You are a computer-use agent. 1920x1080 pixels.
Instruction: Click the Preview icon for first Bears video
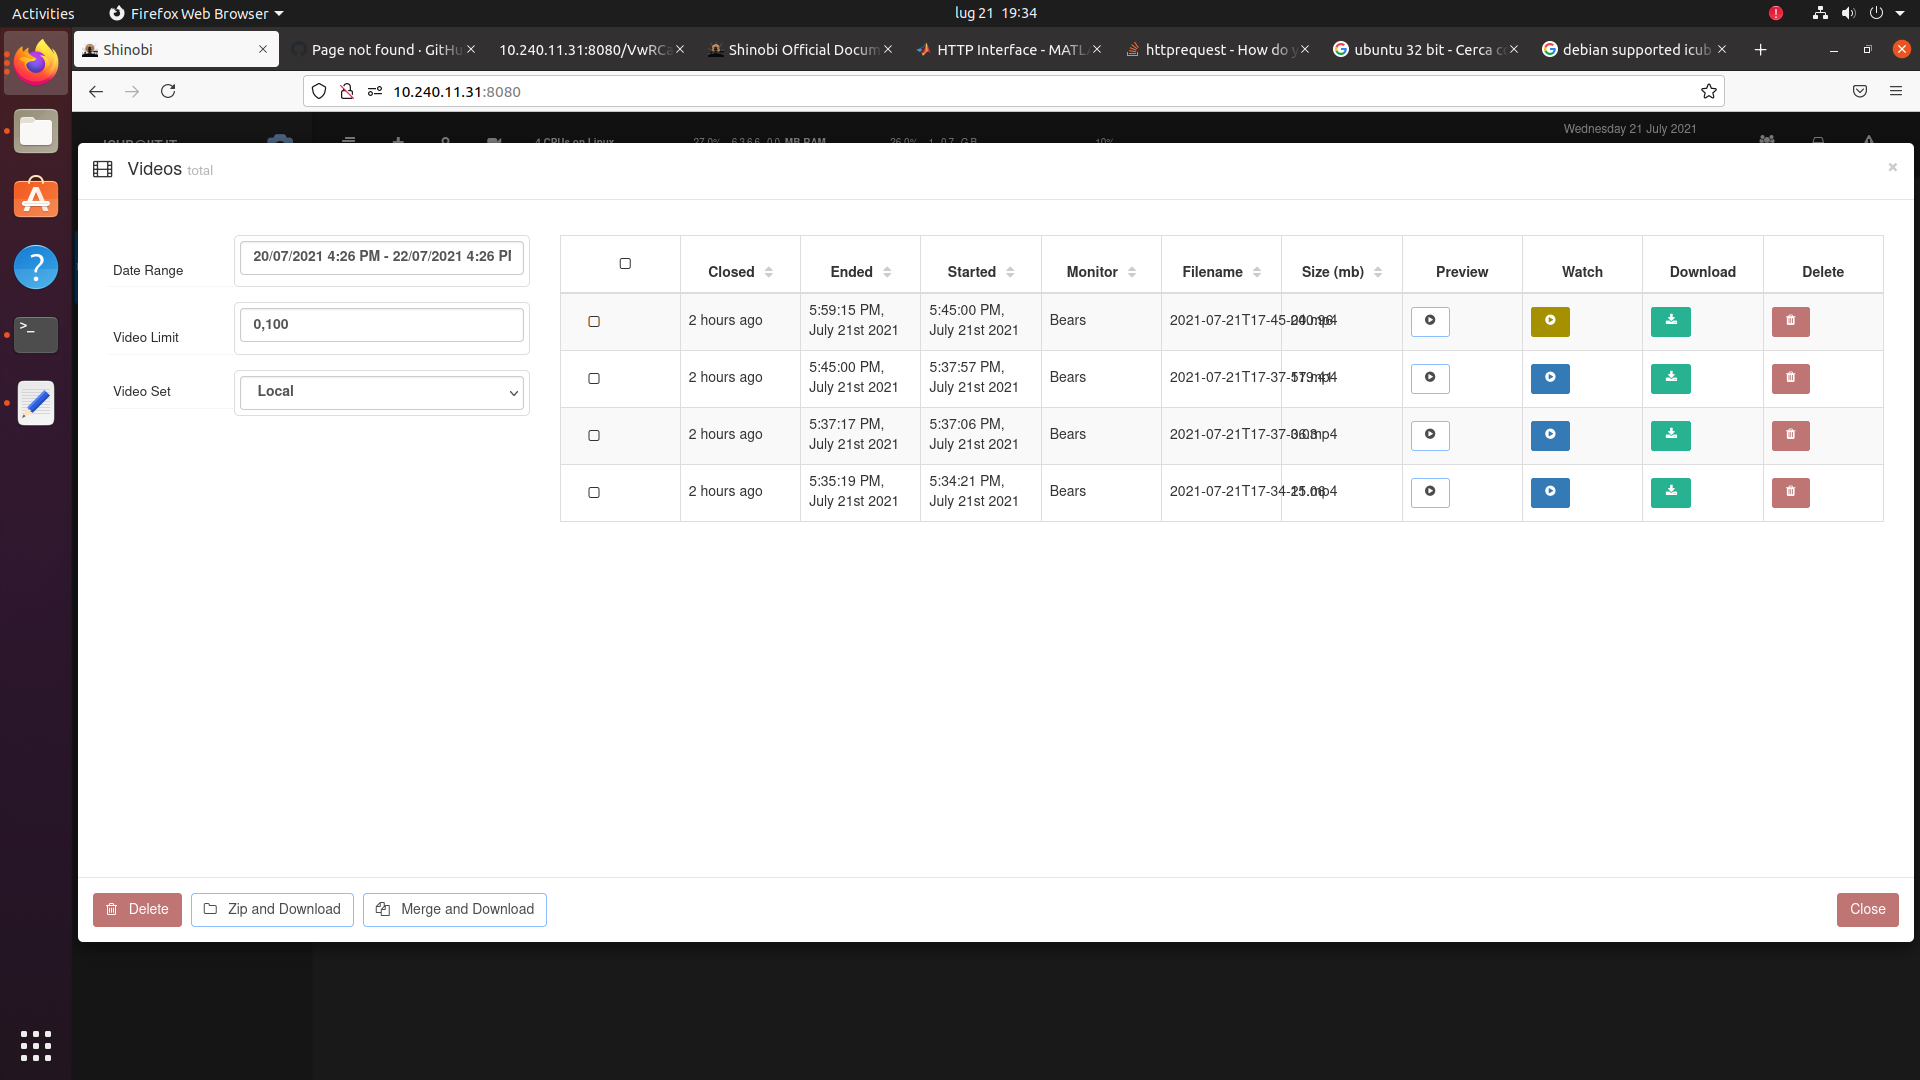1429,320
